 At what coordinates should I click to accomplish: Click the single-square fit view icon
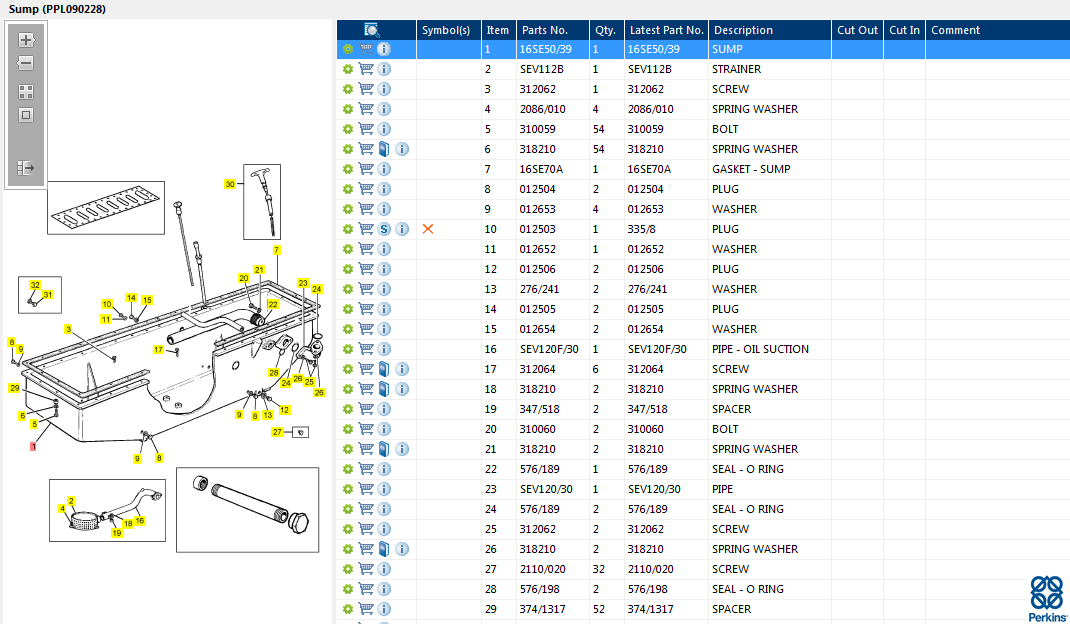(x=26, y=114)
